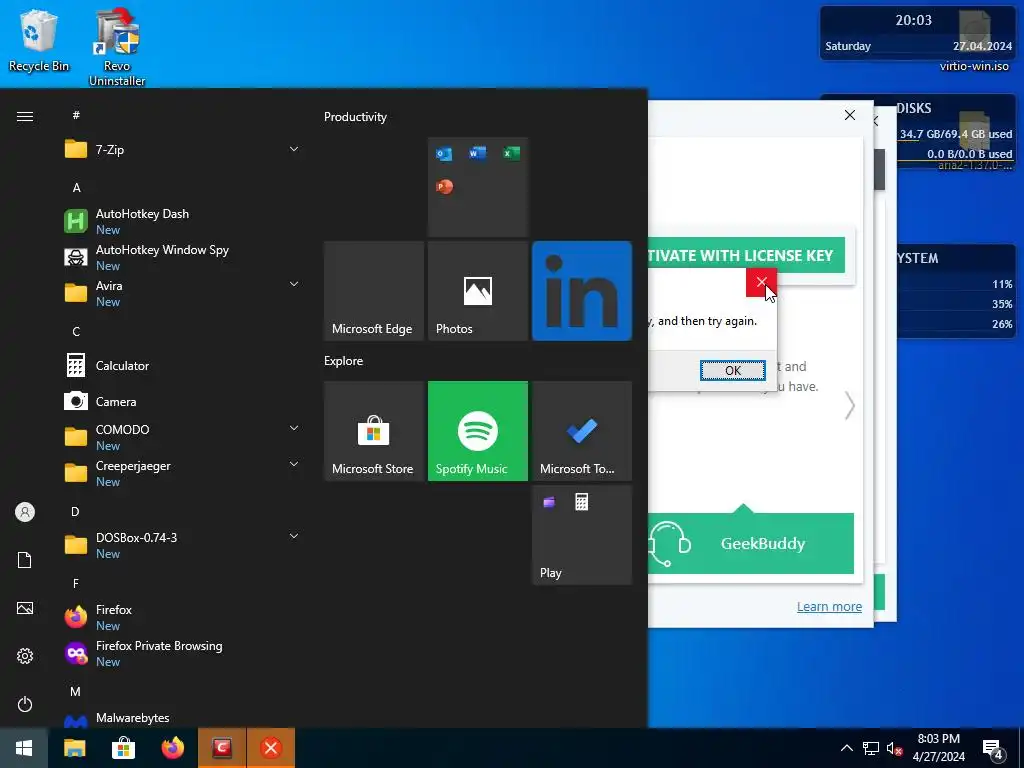Switch to red X error taskbar button

point(271,748)
